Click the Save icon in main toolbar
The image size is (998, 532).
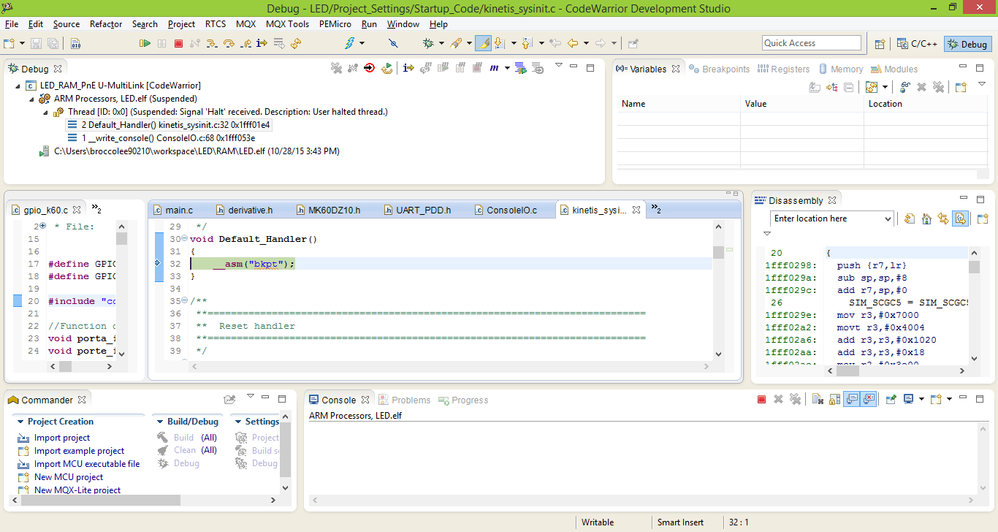click(x=36, y=43)
